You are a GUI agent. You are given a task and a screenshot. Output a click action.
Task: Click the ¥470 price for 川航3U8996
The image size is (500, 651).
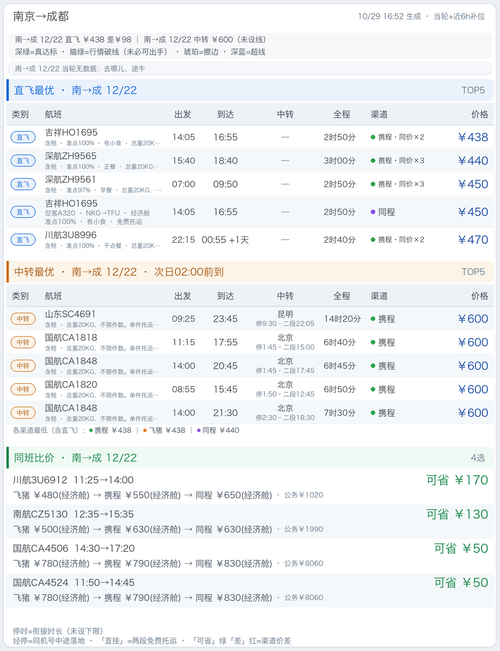pos(473,240)
